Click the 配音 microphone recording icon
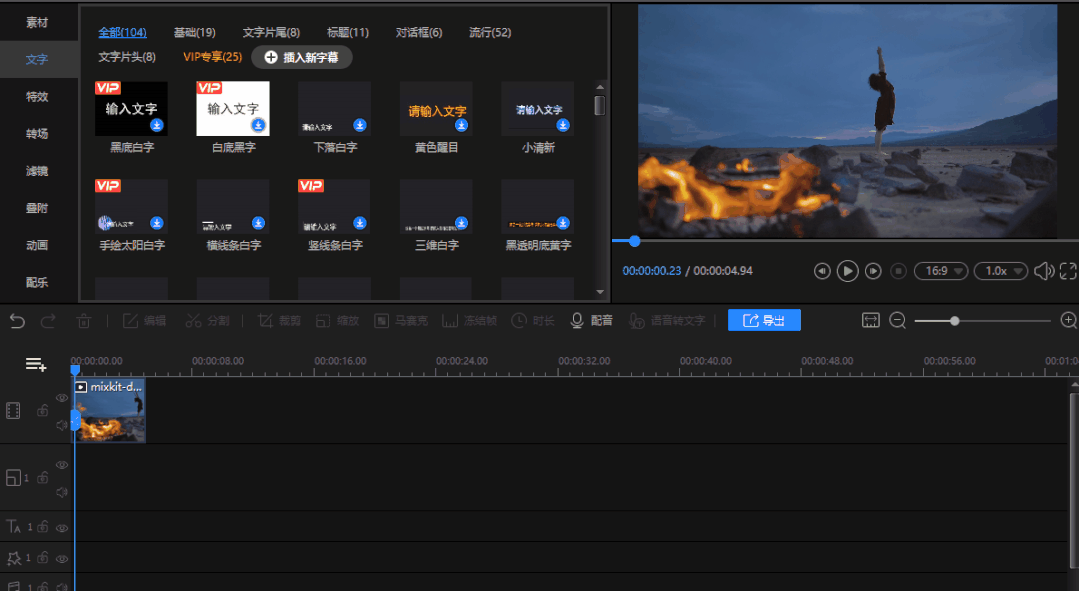1079x591 pixels. click(576, 320)
